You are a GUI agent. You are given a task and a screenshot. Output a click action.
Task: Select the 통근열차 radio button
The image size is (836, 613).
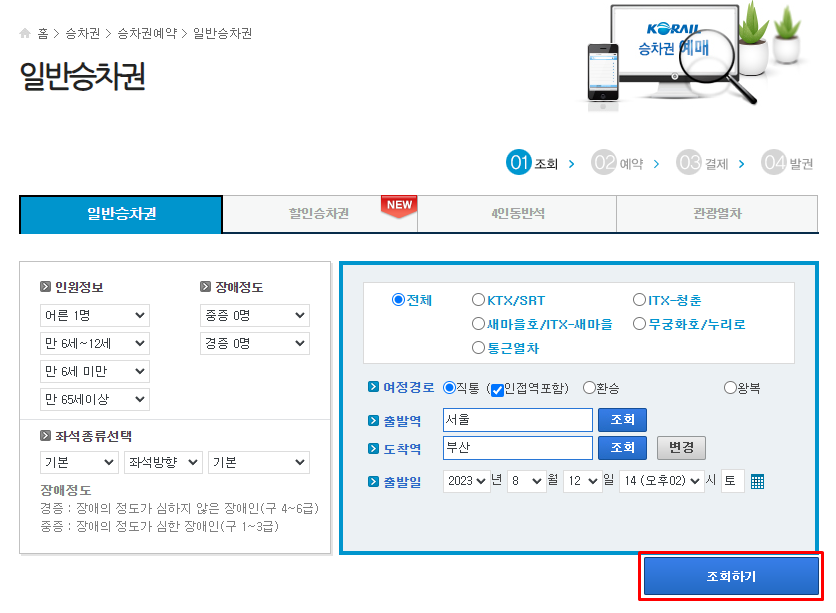point(478,348)
